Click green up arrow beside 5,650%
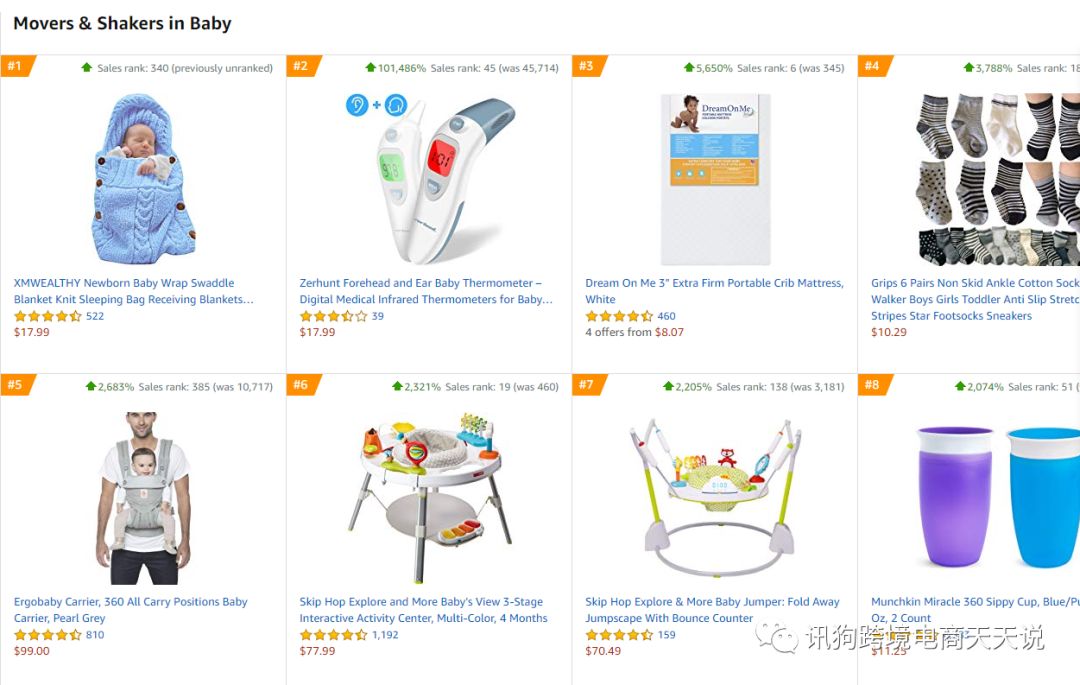This screenshot has height=685, width=1080. pyautogui.click(x=689, y=67)
